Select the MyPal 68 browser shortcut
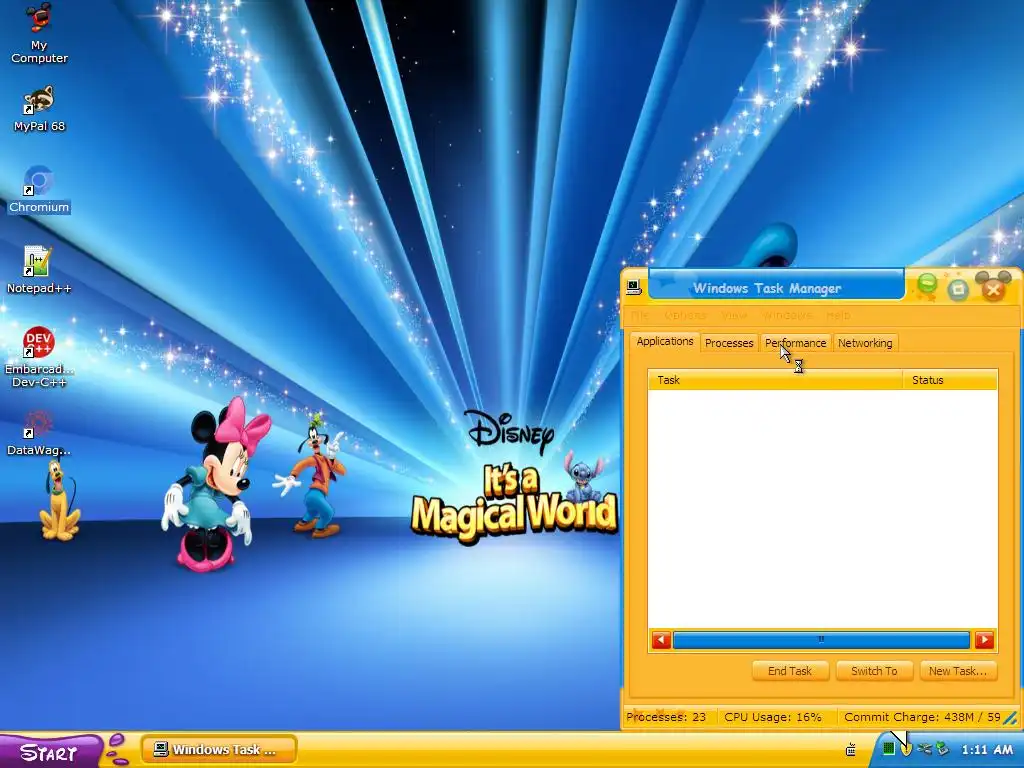 pos(39,108)
